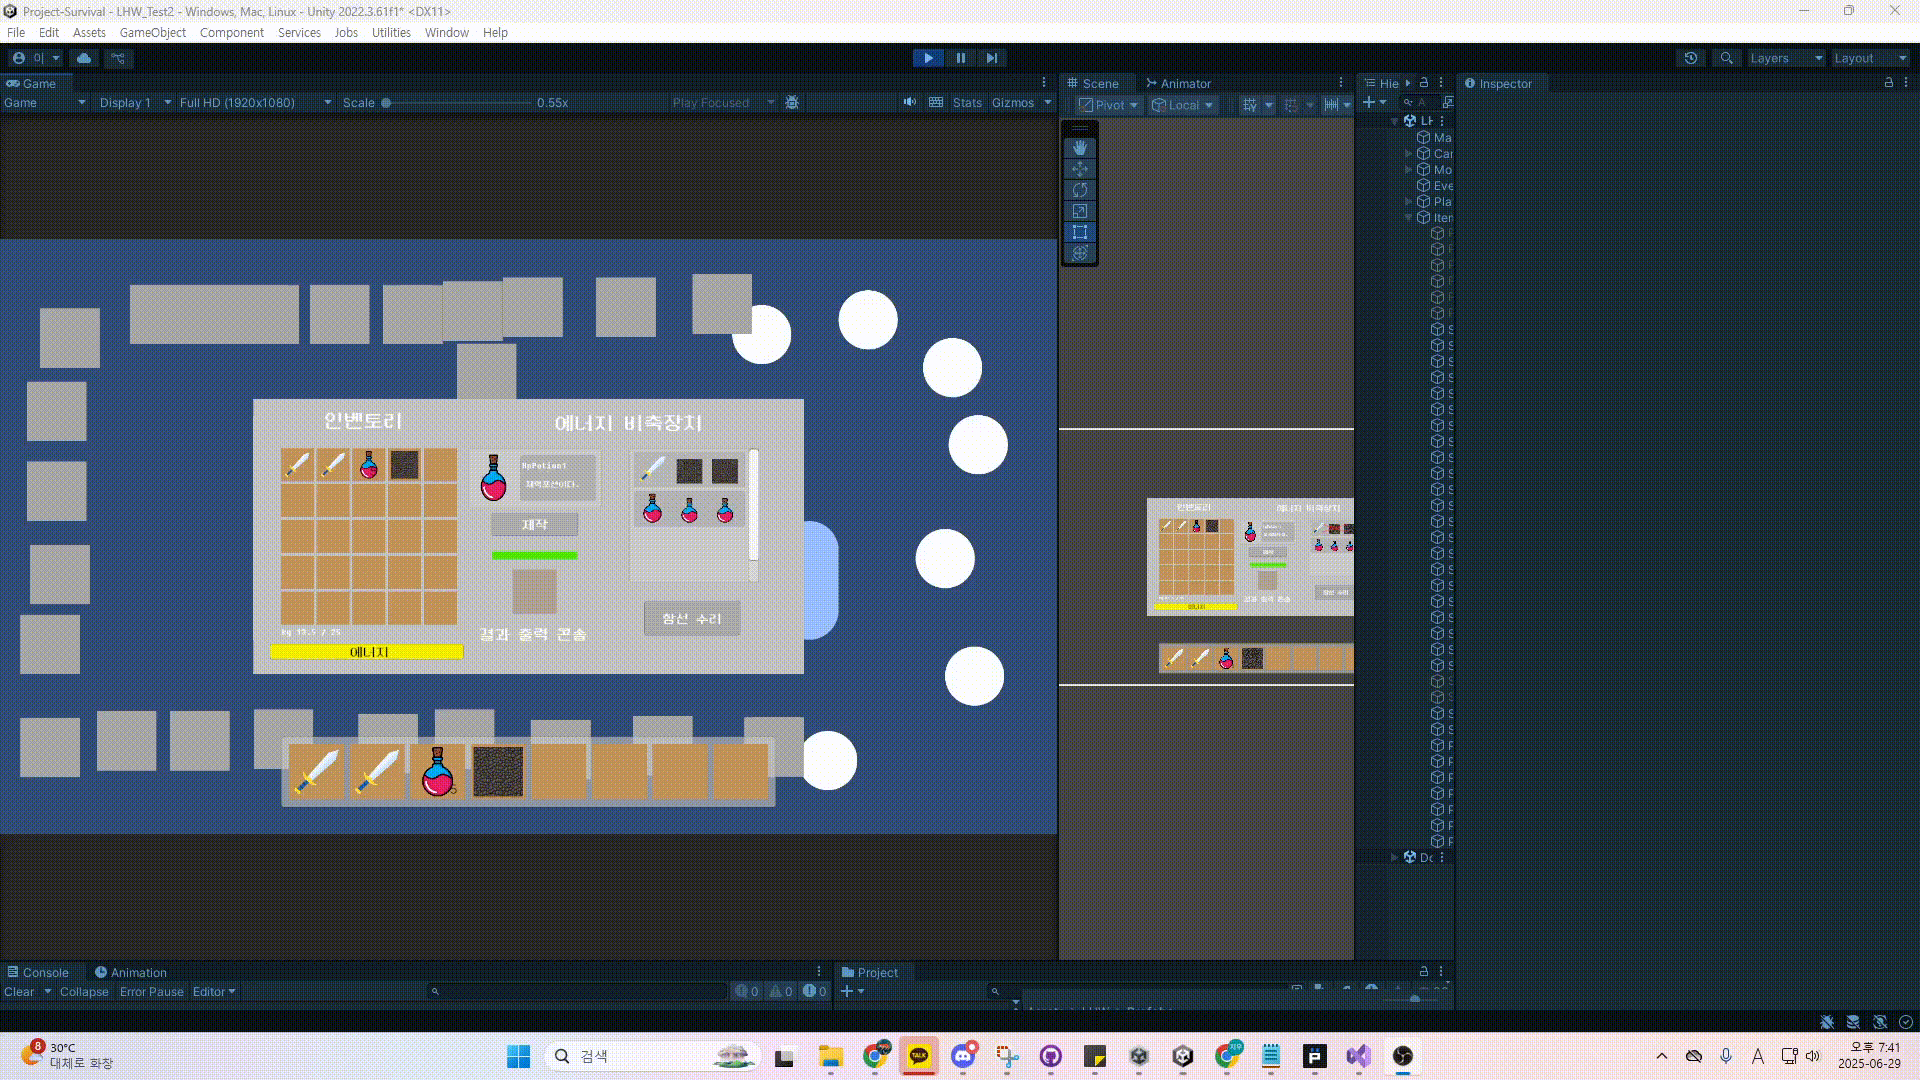1920x1080 pixels.
Task: Open KakaoTalk from the Windows taskbar
Action: click(918, 1056)
